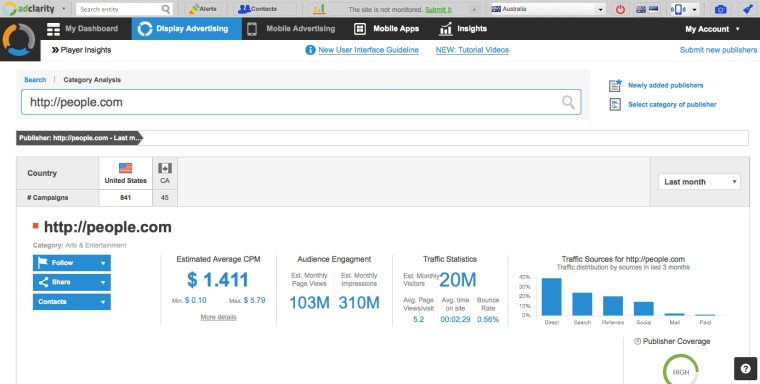Open the help question mark button
Image resolution: width=760 pixels, height=384 pixels.
745,369
